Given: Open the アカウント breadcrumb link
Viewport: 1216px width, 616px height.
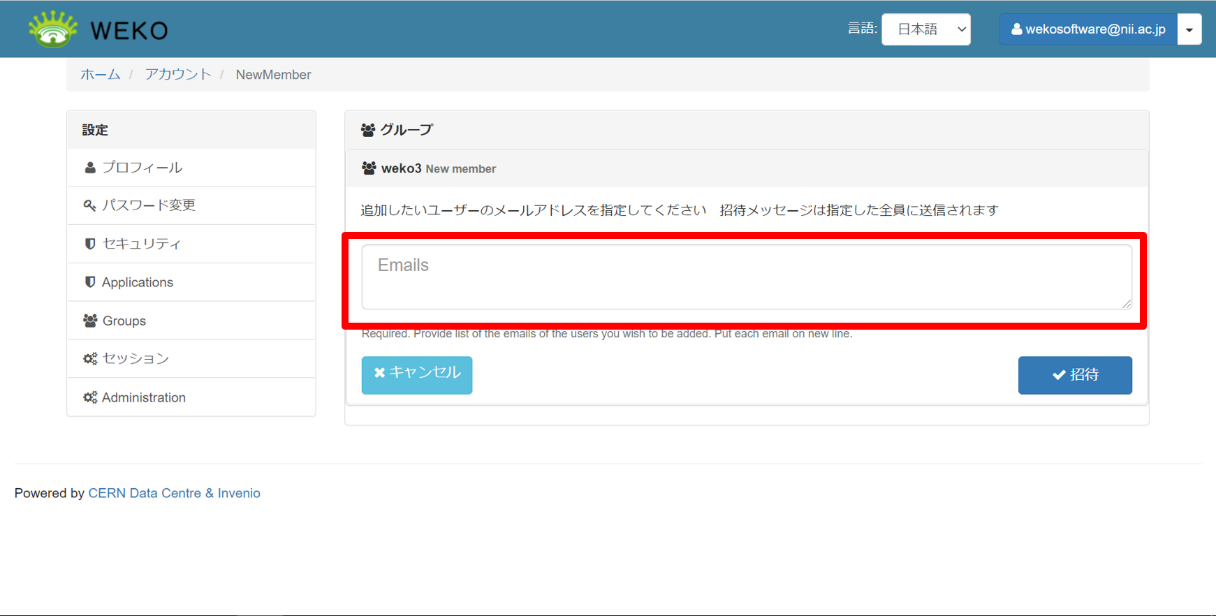Looking at the screenshot, I should pyautogui.click(x=178, y=75).
